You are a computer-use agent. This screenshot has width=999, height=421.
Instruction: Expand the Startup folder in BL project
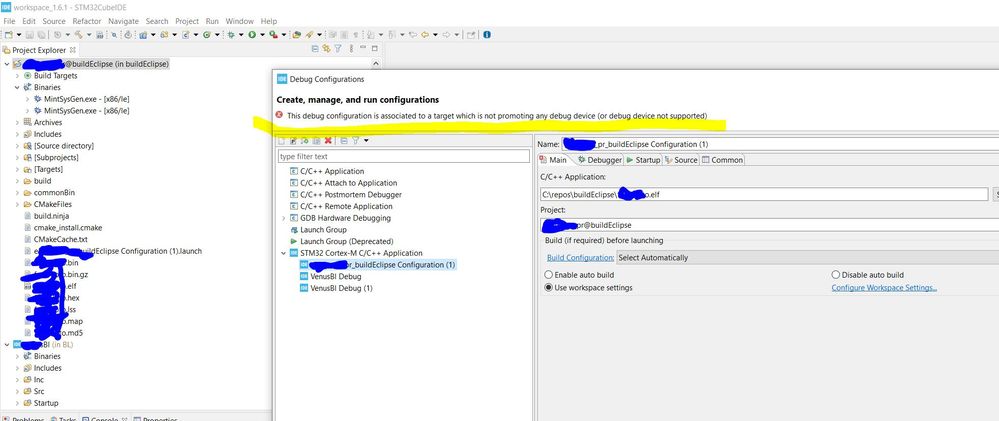[x=17, y=403]
